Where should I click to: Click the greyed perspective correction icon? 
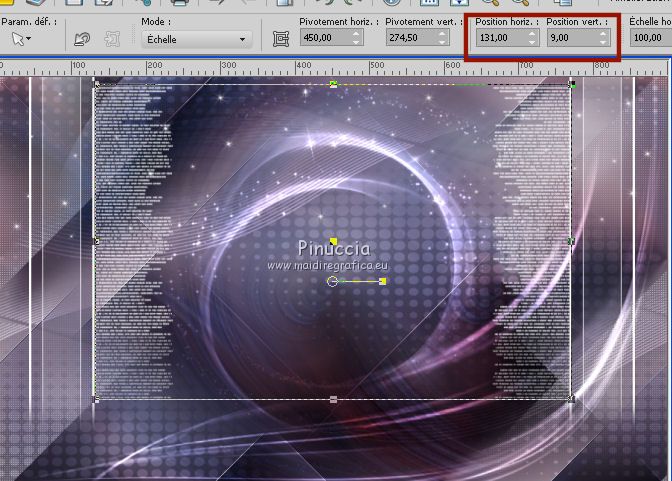(x=112, y=39)
